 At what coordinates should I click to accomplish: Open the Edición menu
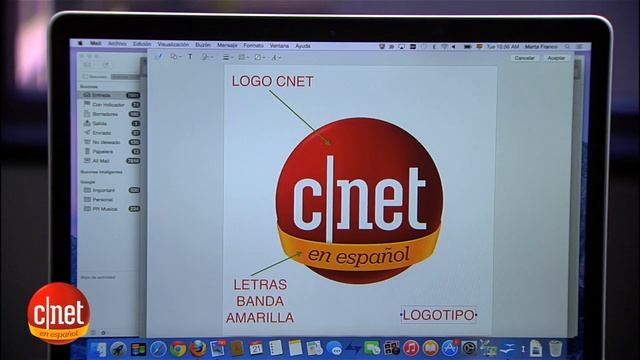coord(142,44)
